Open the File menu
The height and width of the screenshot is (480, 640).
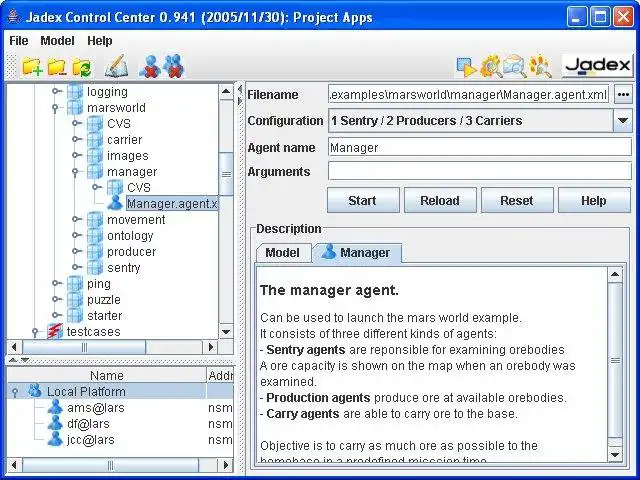[x=18, y=40]
